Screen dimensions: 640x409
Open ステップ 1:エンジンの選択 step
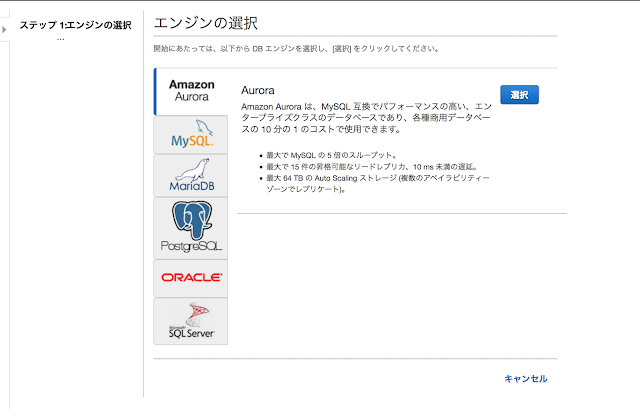(76, 25)
